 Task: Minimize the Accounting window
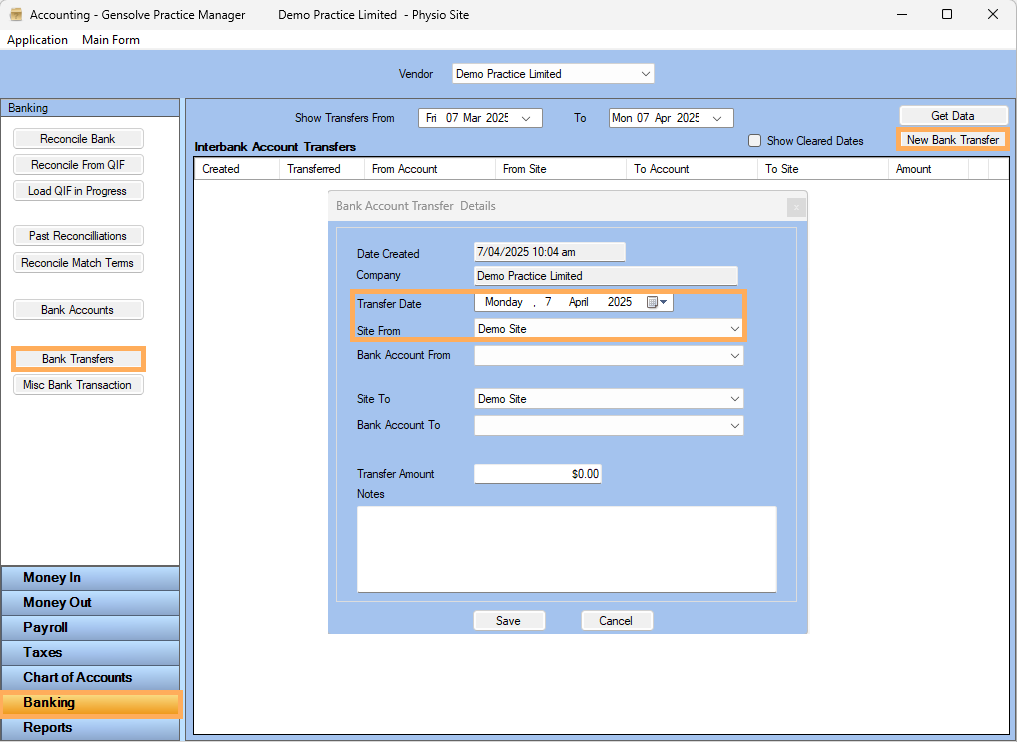click(x=902, y=14)
